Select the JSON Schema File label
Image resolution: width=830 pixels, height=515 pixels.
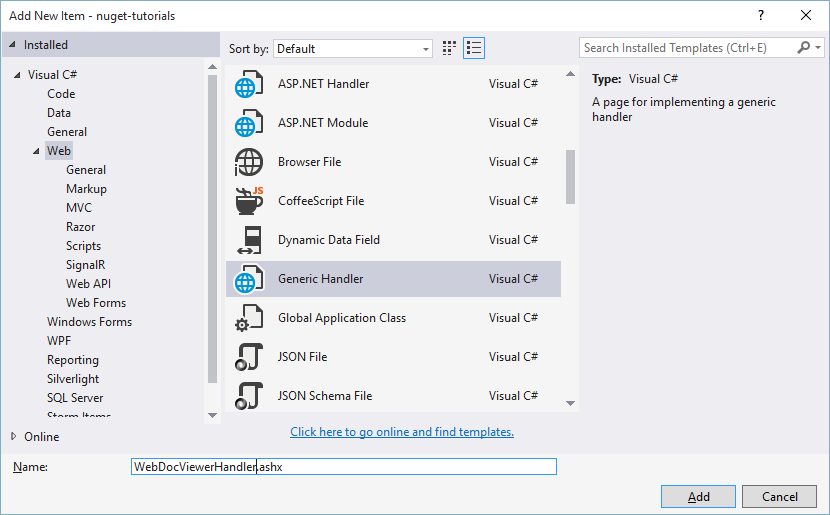point(325,396)
